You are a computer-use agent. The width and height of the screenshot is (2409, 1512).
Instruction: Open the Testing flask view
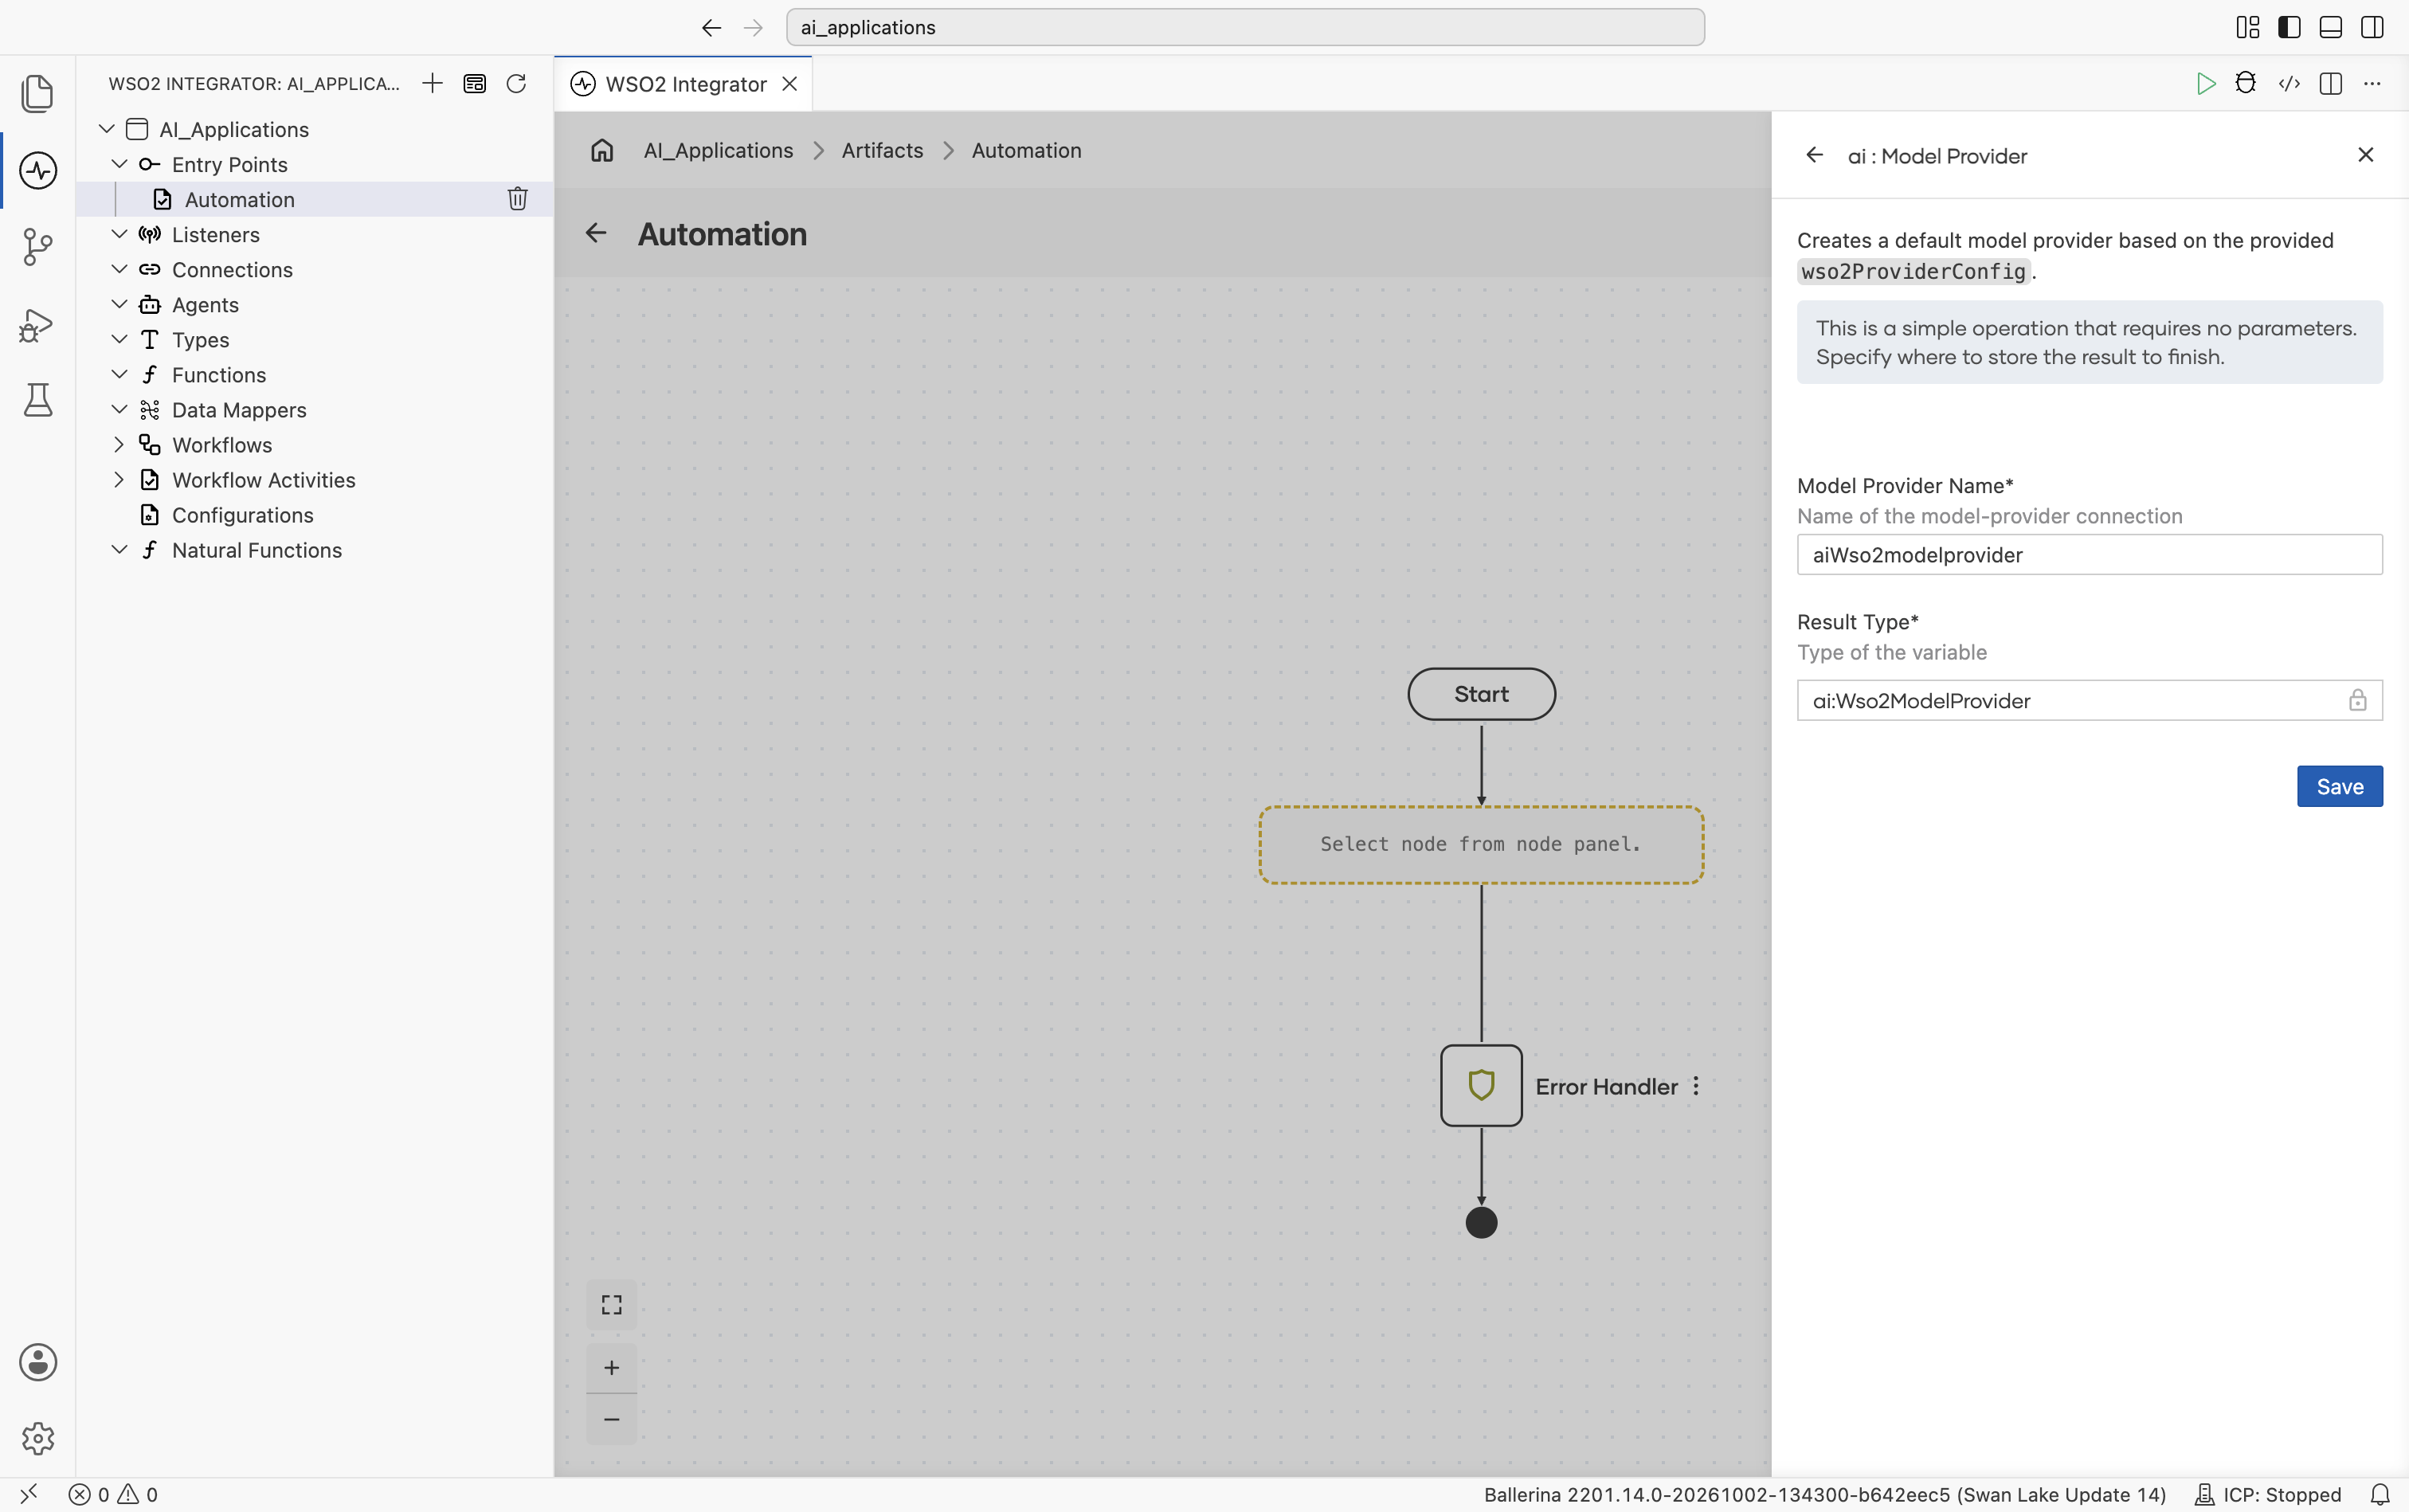(x=38, y=400)
